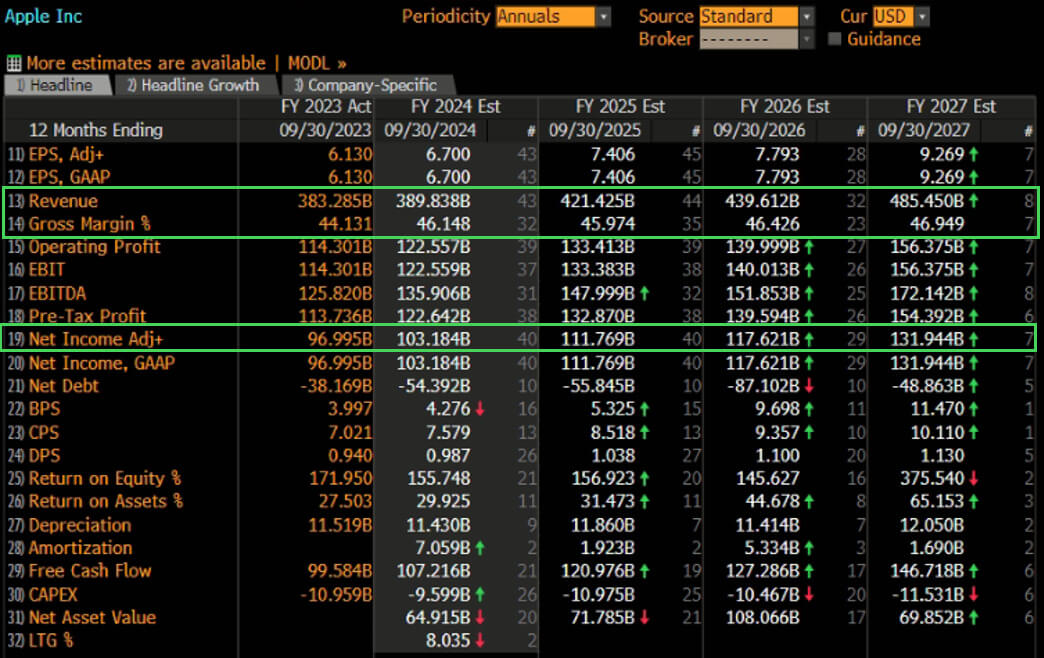Click the FY 2027 Est column header
Screen dimensions: 1044x658
[951, 107]
